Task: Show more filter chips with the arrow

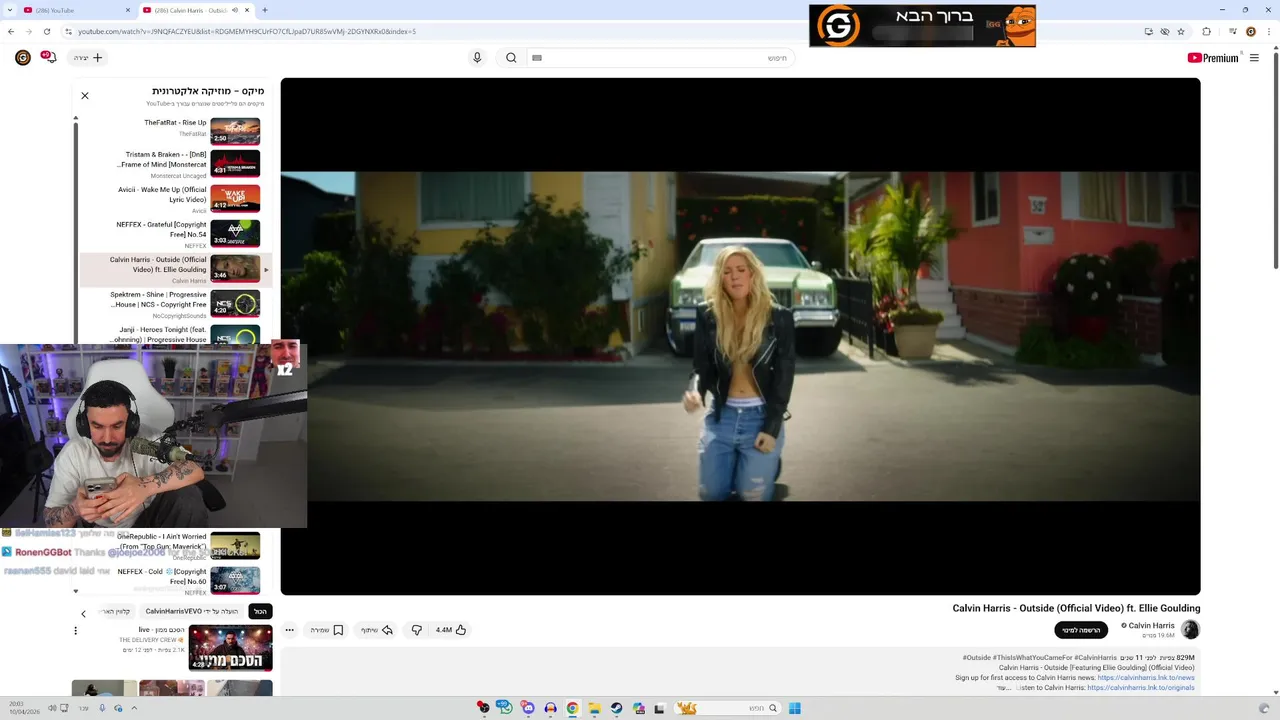Action: [83, 613]
